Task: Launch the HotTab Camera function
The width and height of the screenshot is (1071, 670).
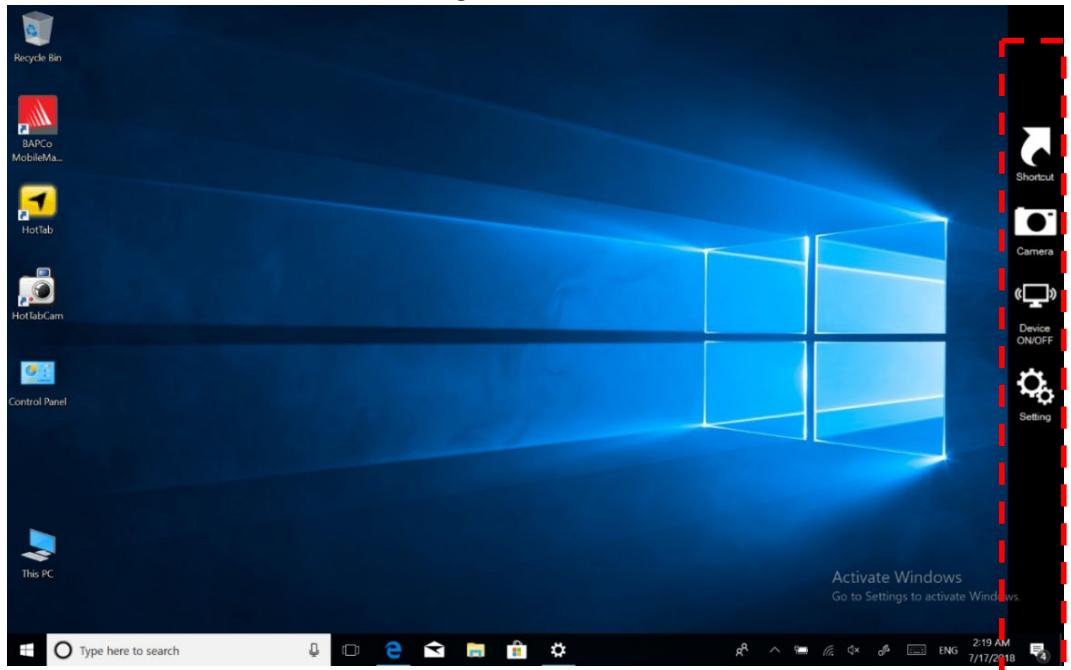Action: (x=1035, y=222)
